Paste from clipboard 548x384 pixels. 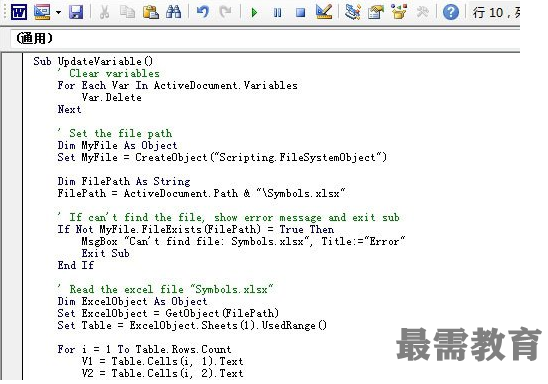pos(151,12)
